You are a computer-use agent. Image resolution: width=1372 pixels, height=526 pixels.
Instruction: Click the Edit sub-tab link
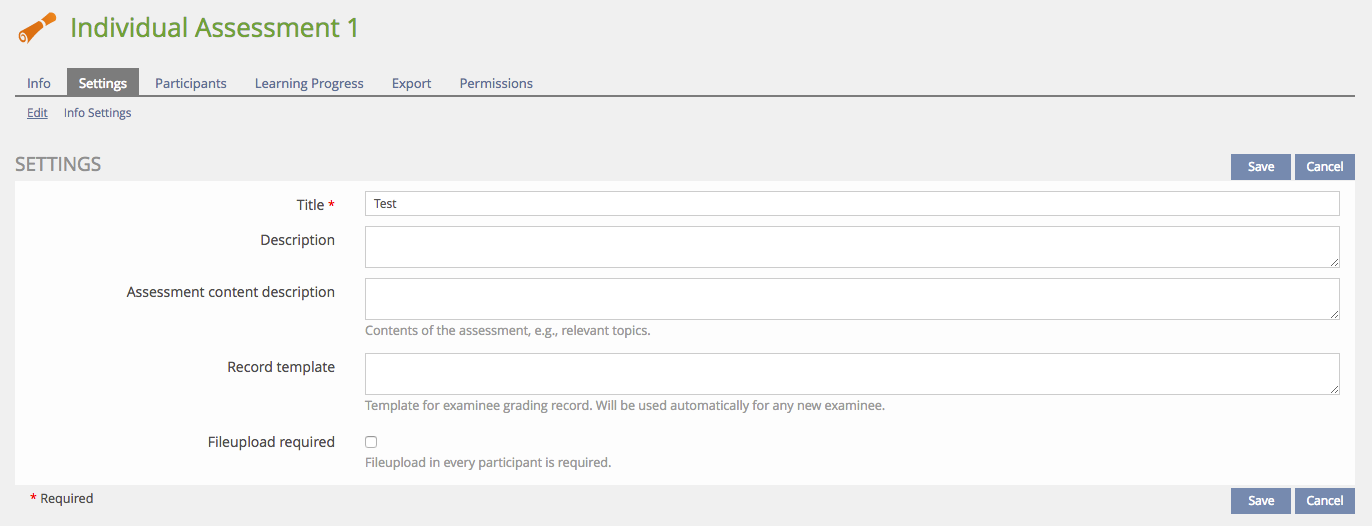pos(37,113)
